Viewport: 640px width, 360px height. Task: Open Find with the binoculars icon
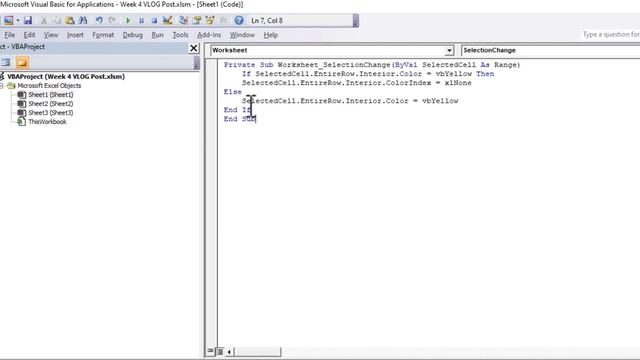pos(83,20)
